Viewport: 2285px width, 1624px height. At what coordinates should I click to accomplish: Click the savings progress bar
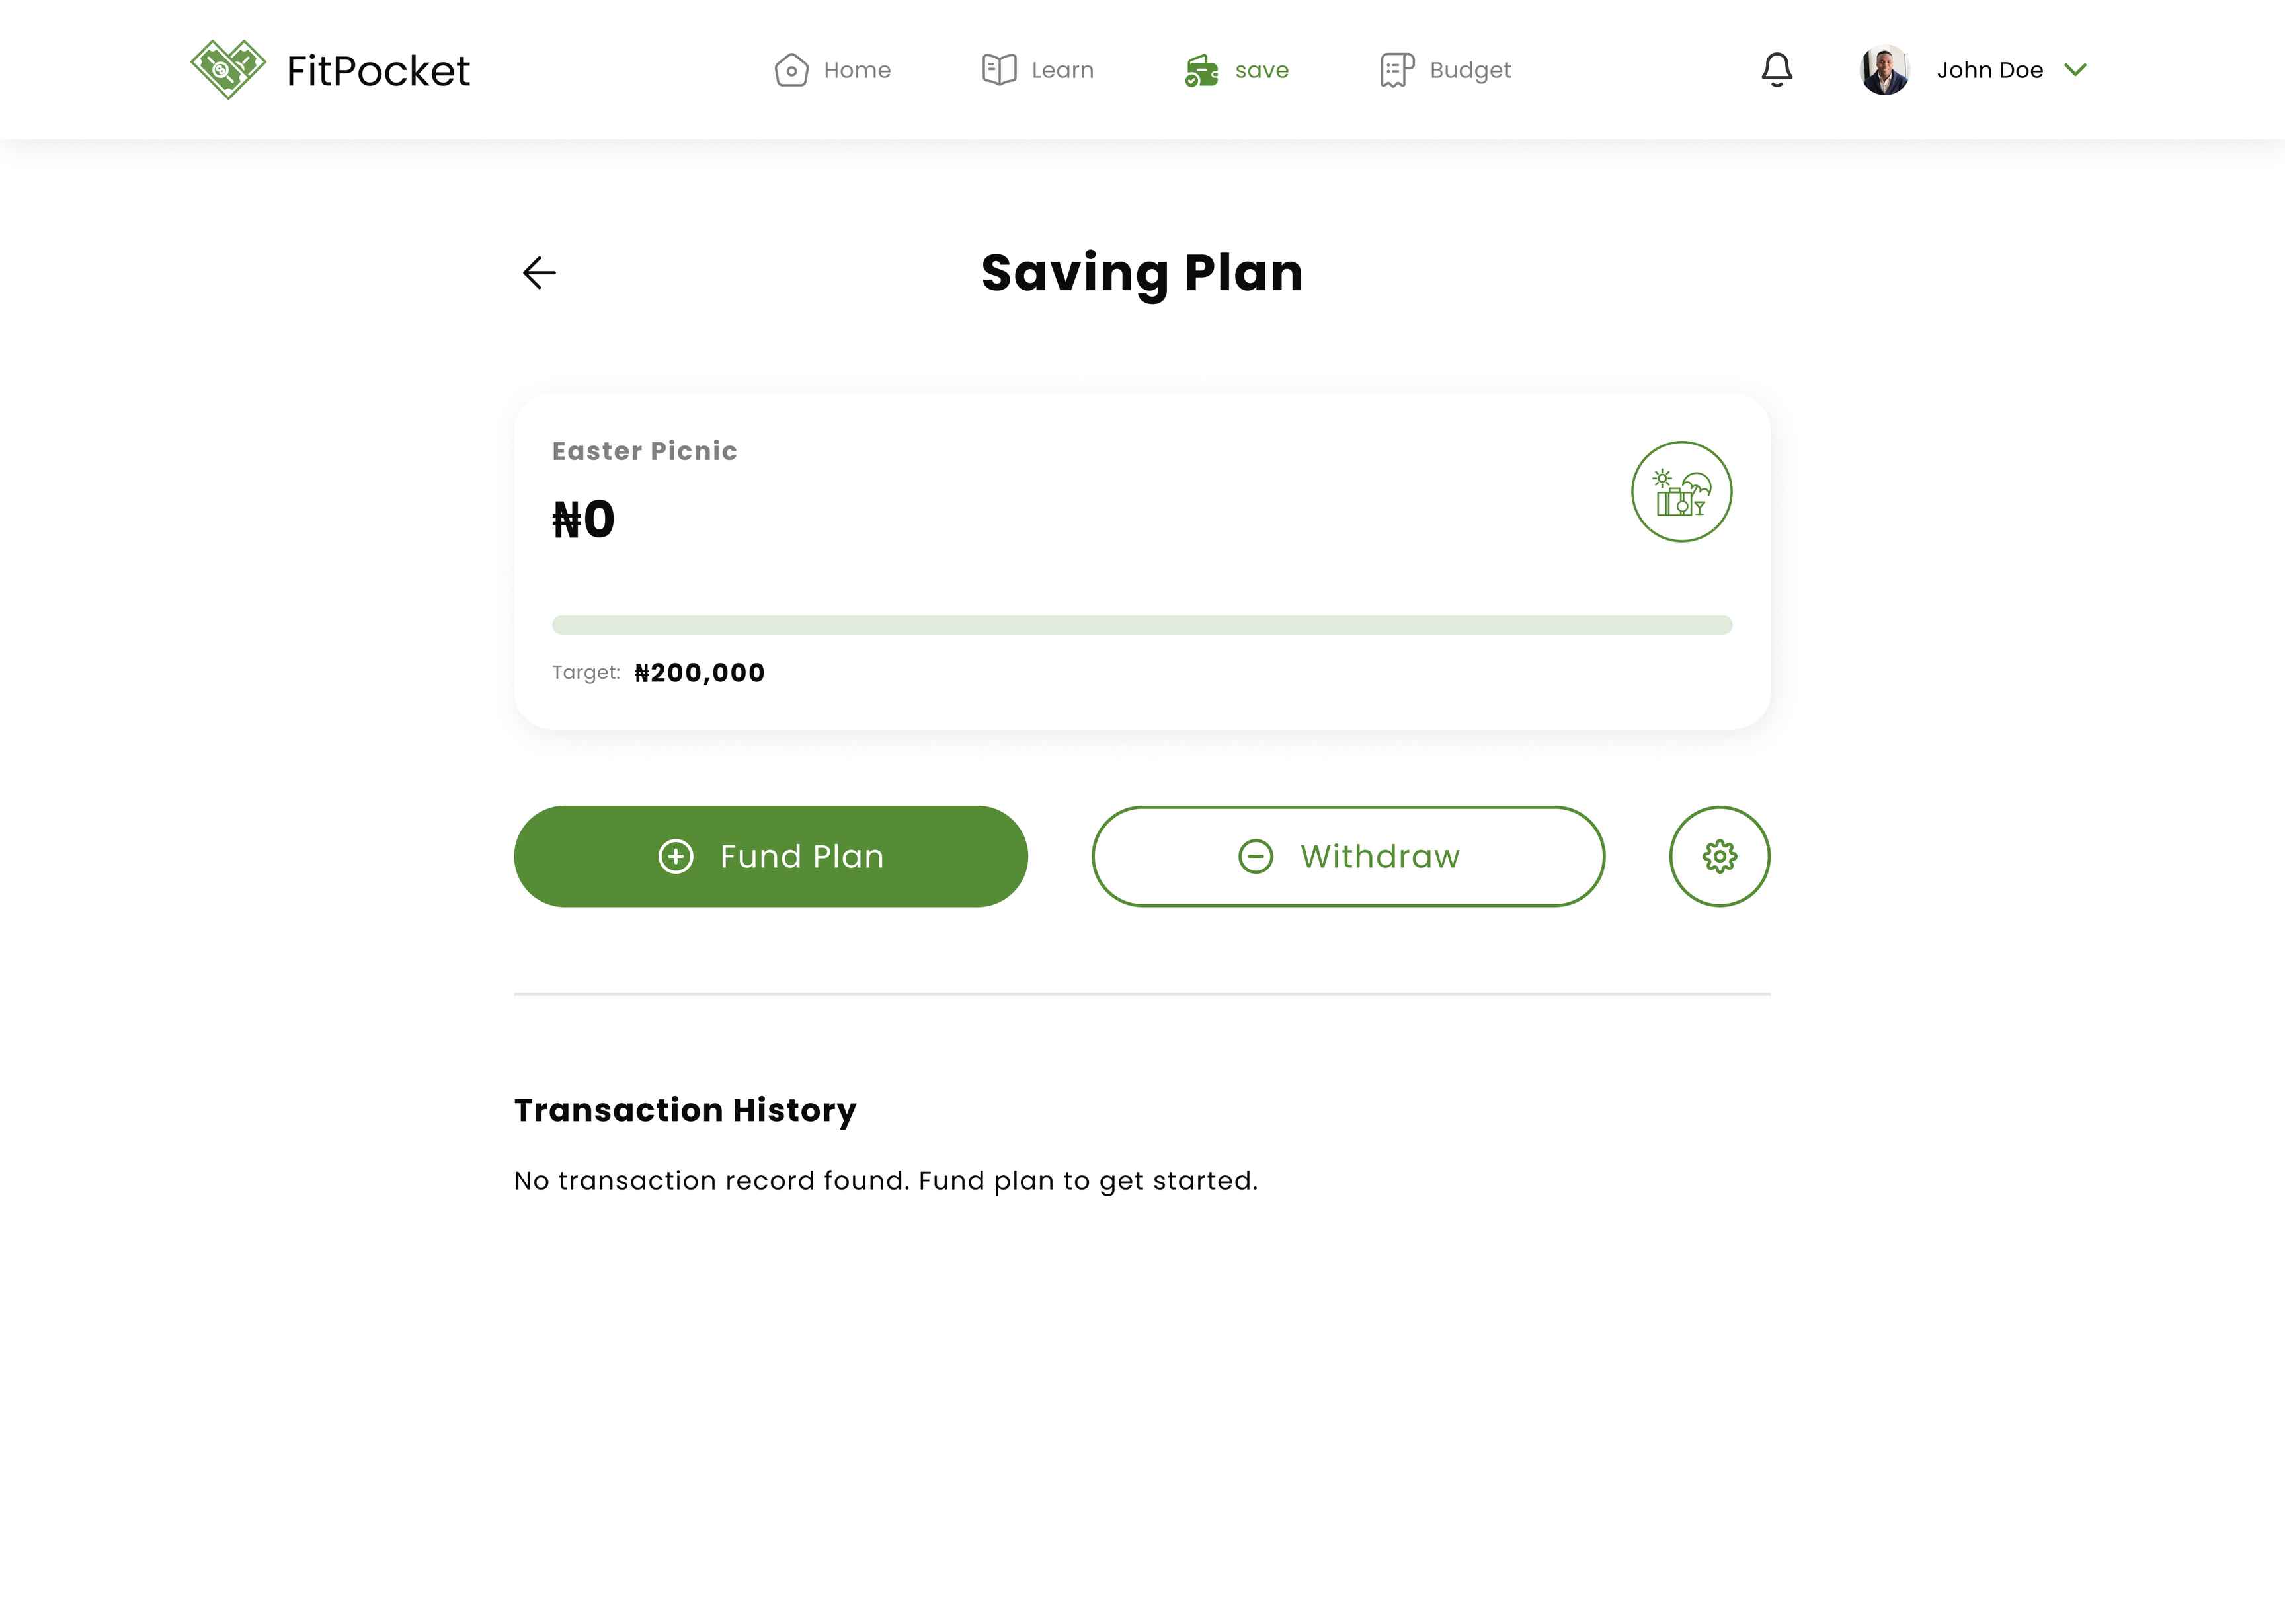pyautogui.click(x=1142, y=625)
